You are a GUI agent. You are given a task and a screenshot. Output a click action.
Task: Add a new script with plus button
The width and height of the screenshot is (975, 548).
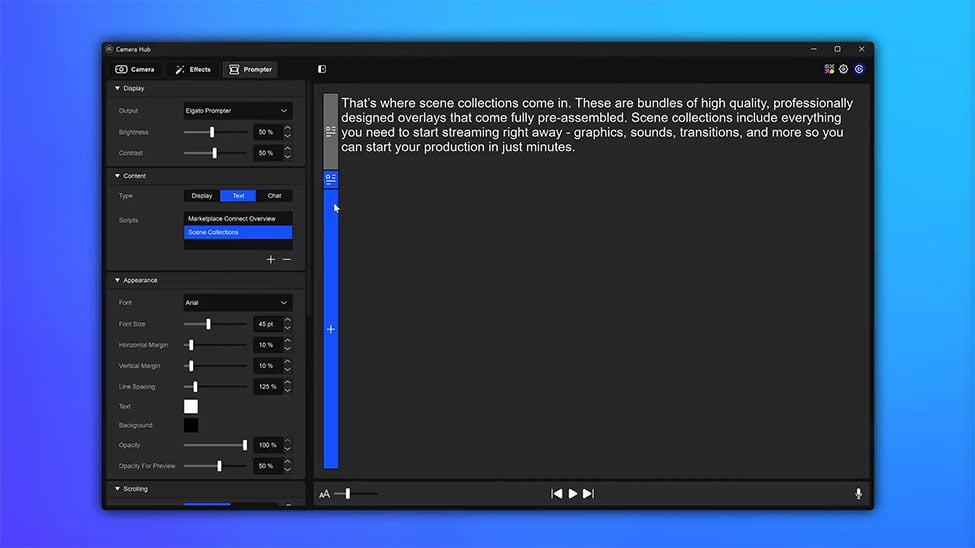(270, 259)
